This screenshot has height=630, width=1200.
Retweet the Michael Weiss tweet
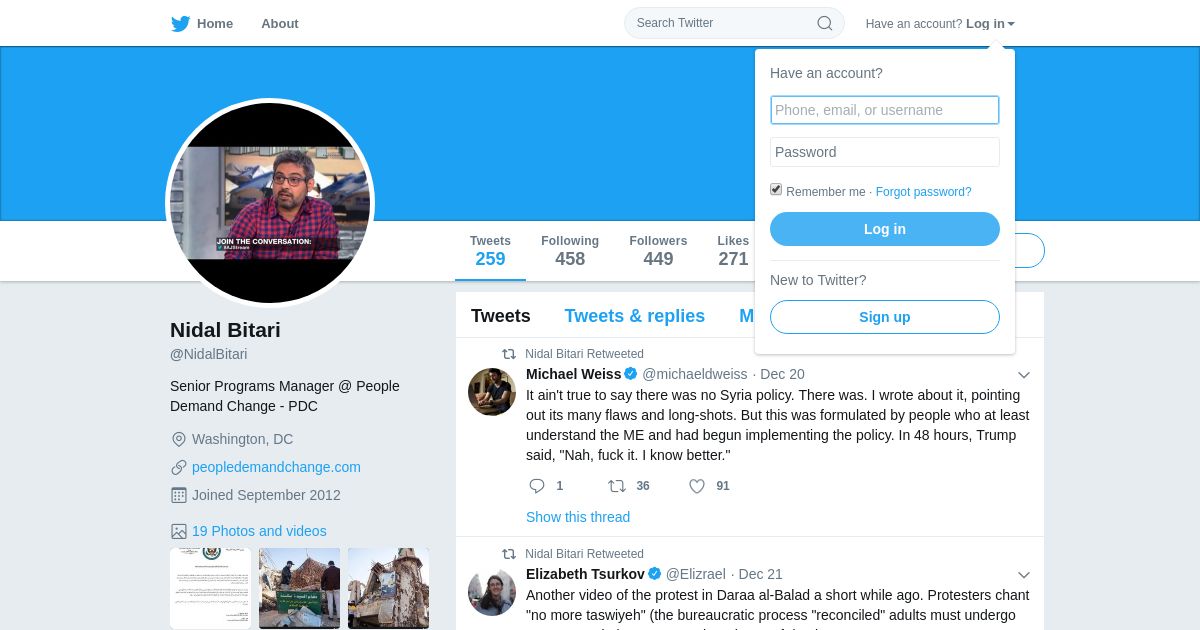(x=617, y=486)
